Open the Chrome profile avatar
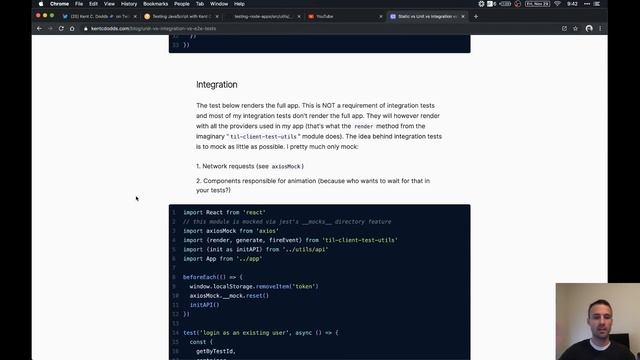 tap(589, 29)
